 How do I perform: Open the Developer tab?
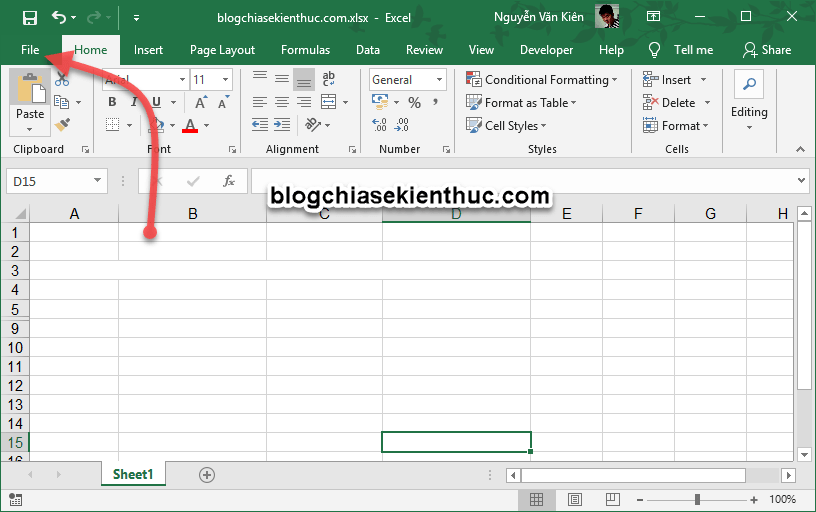546,50
